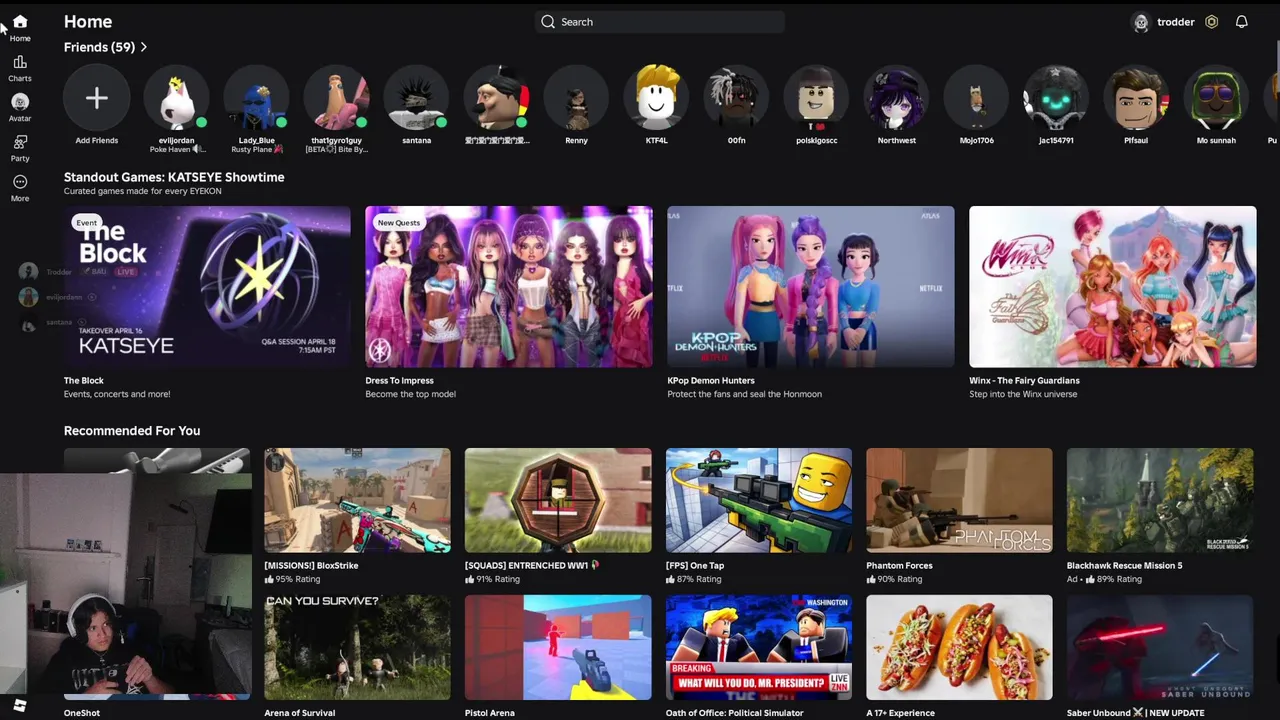
Task: Open the More sidebar menu
Action: click(20, 182)
